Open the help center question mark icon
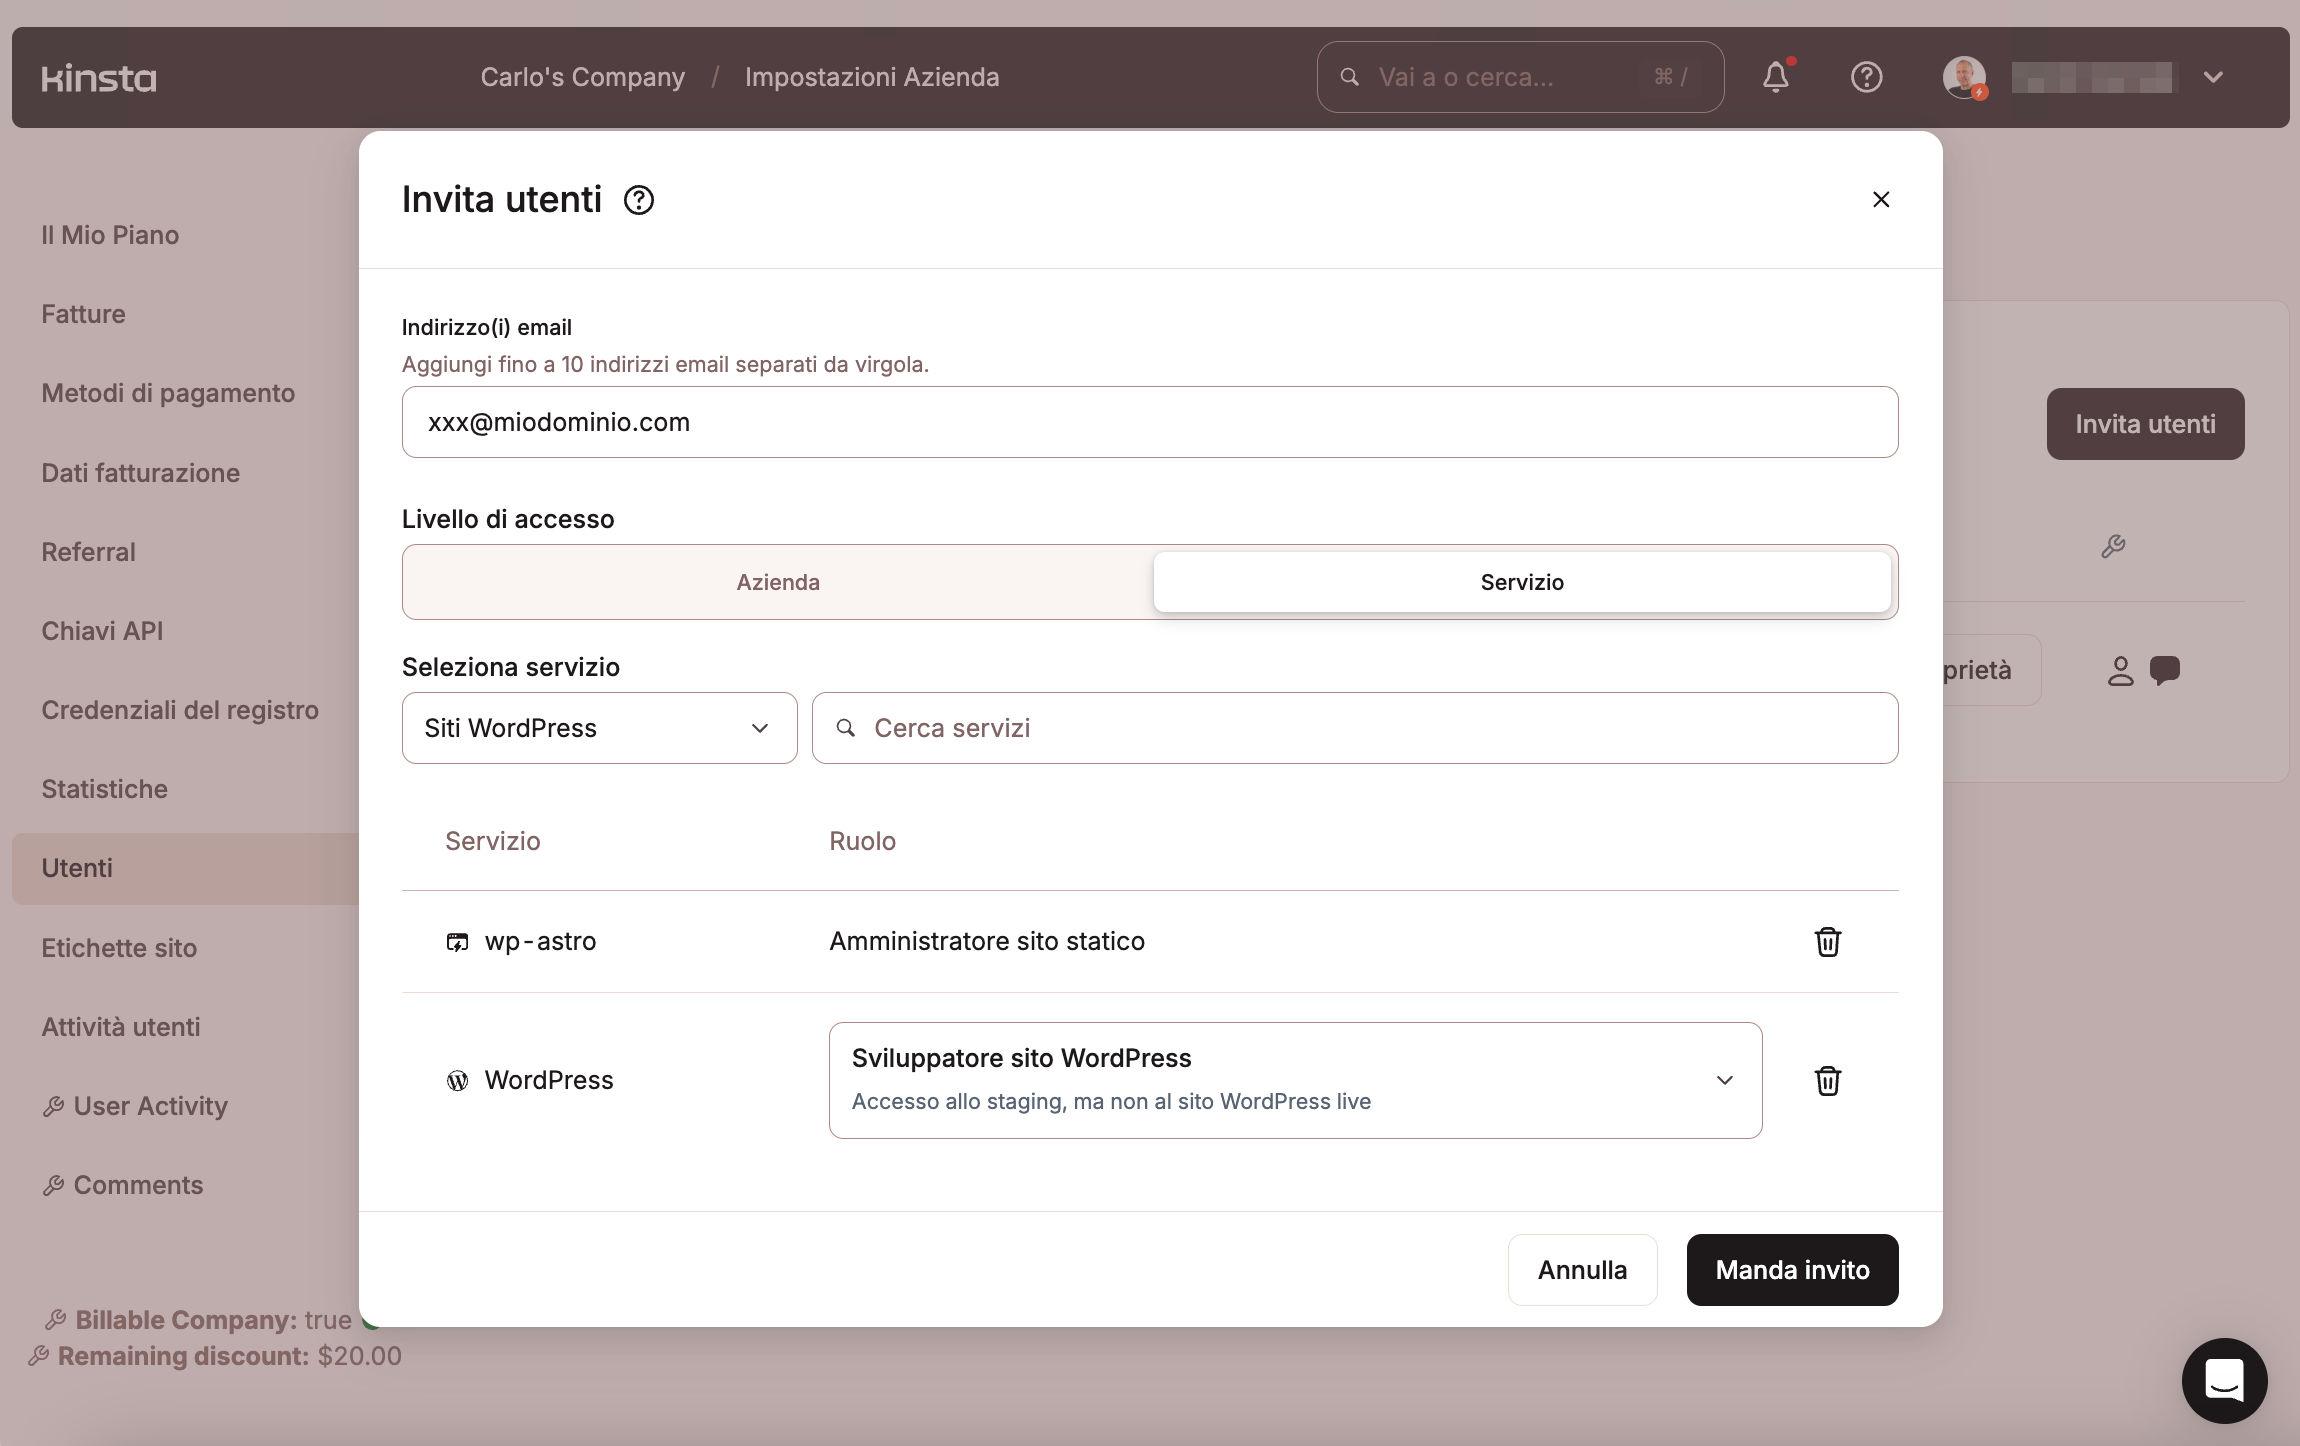This screenshot has width=2300, height=1446. 1866,77
